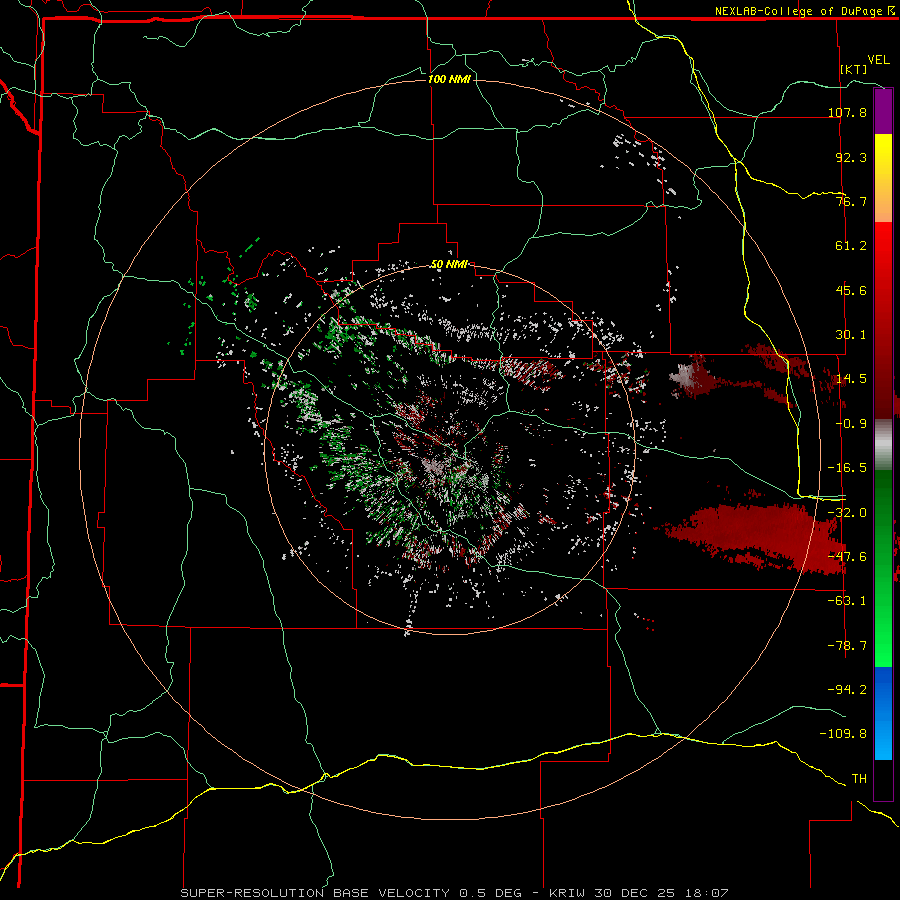Screen dimensions: 900x900
Task: Pick the purple segment of the velocity color bar
Action: (x=883, y=112)
